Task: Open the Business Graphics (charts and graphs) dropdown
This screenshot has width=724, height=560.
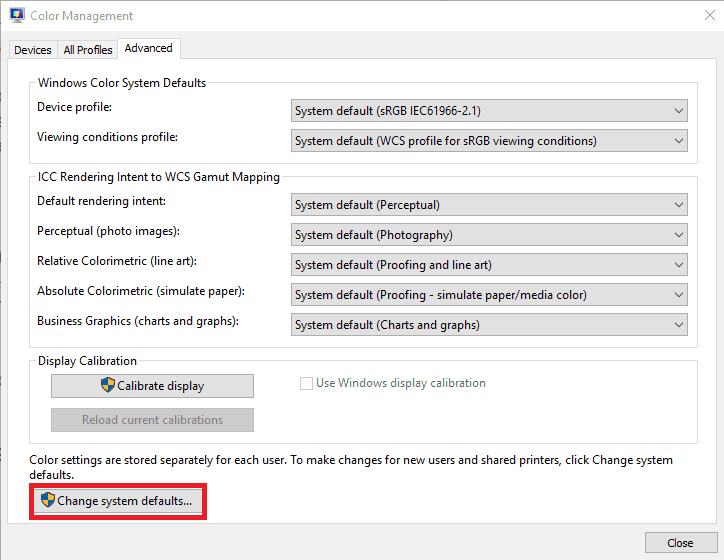Action: 489,325
